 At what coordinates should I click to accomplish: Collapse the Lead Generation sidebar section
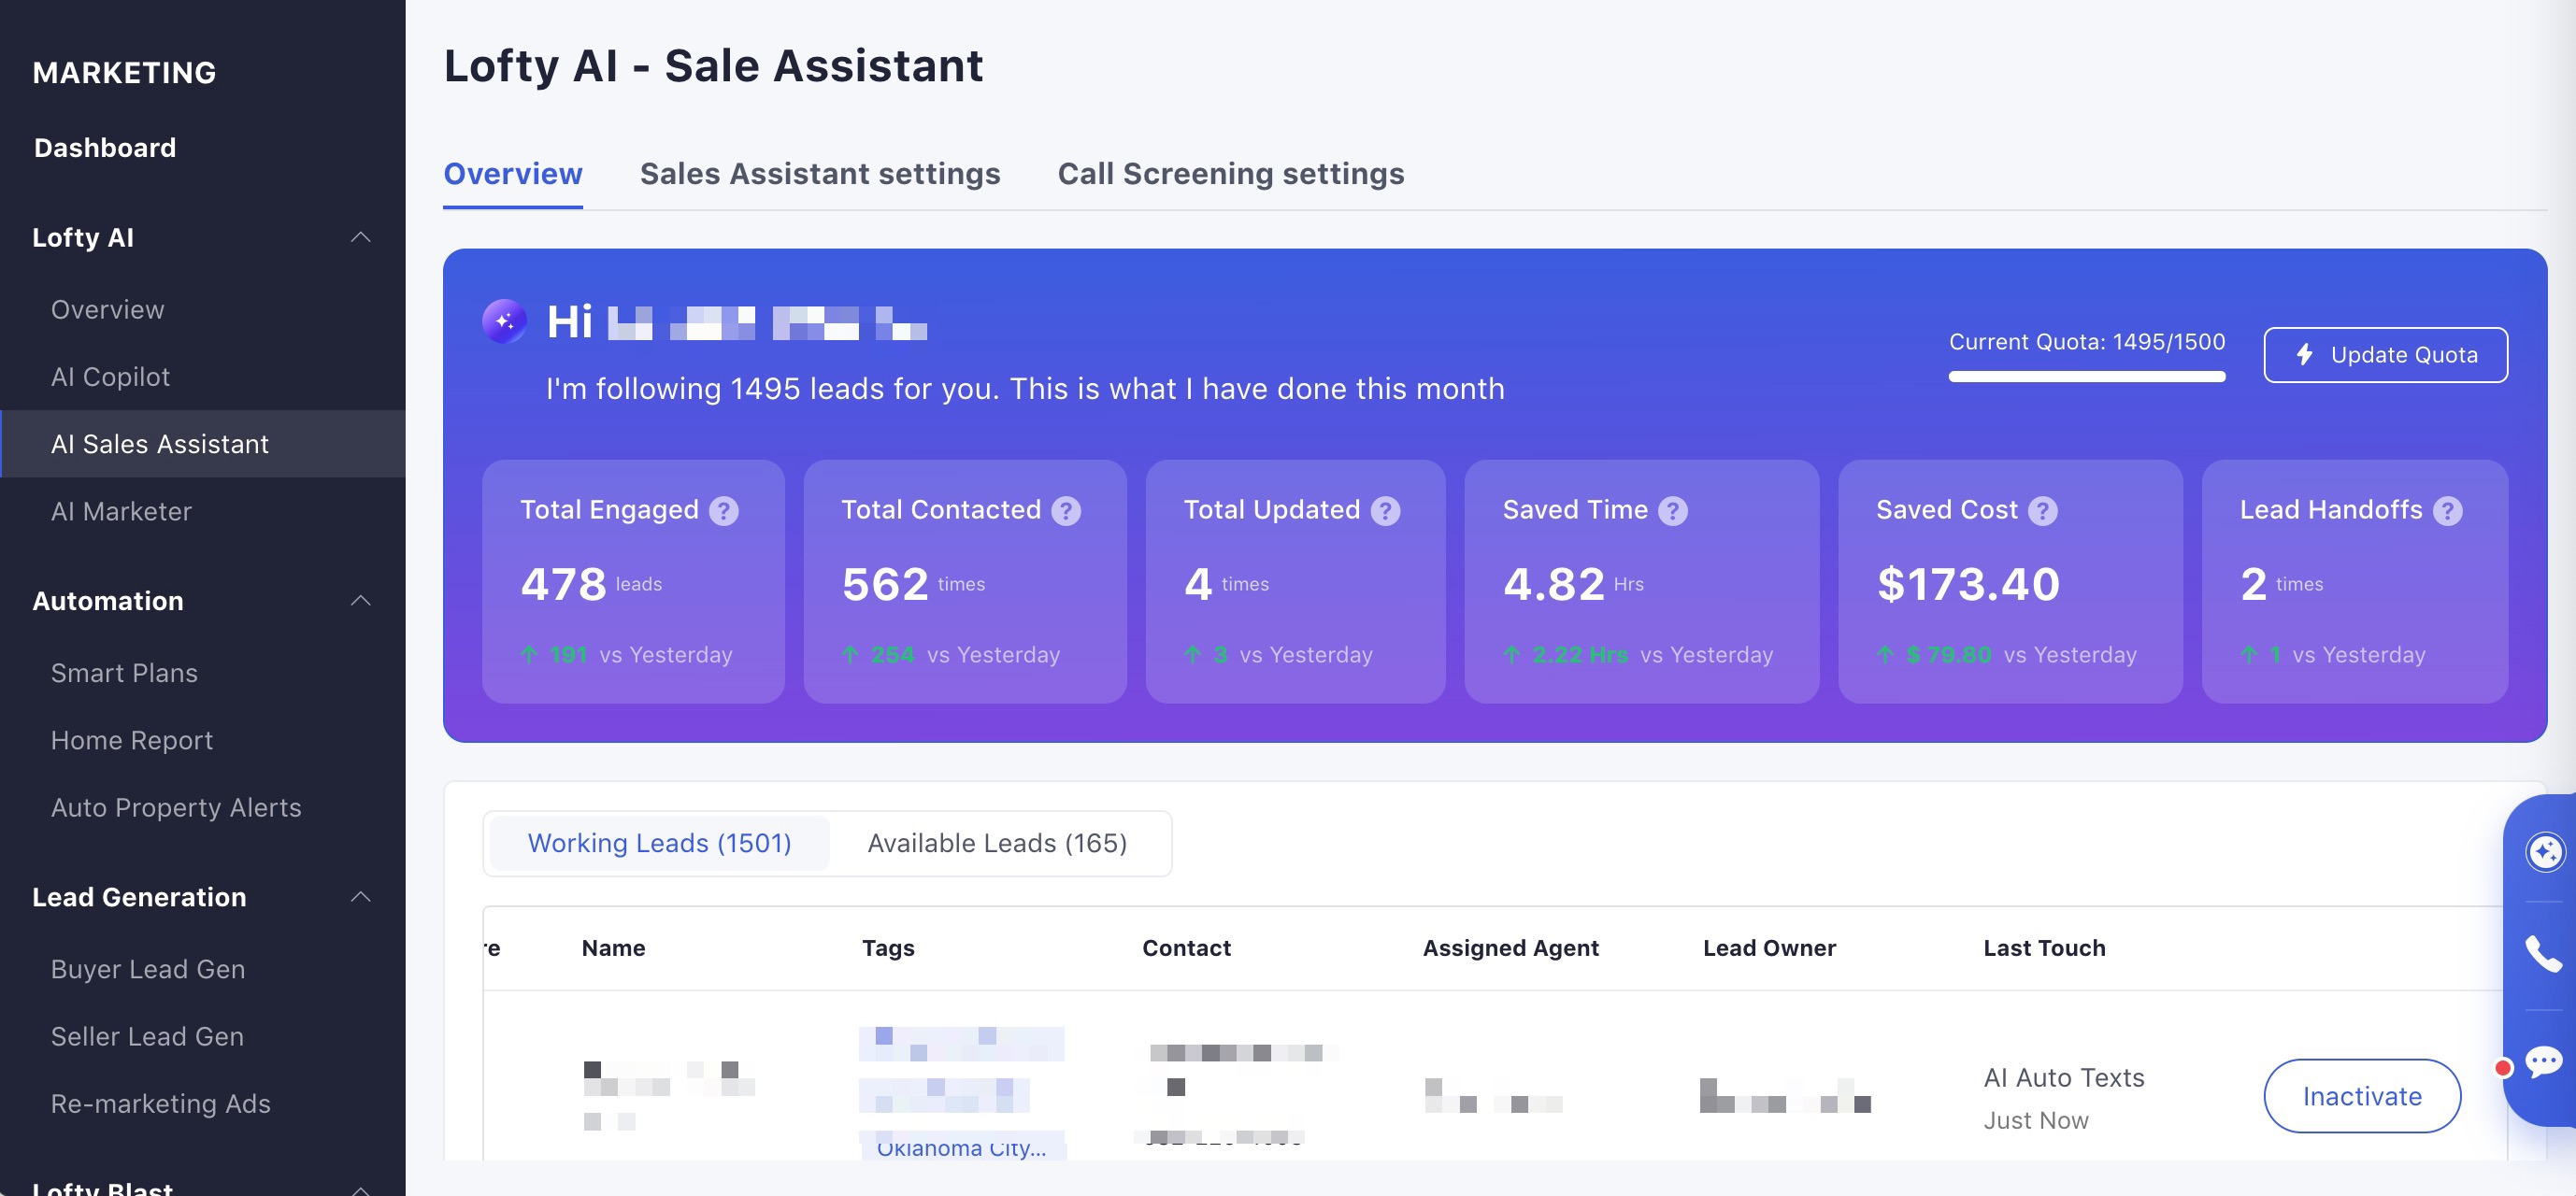(362, 897)
